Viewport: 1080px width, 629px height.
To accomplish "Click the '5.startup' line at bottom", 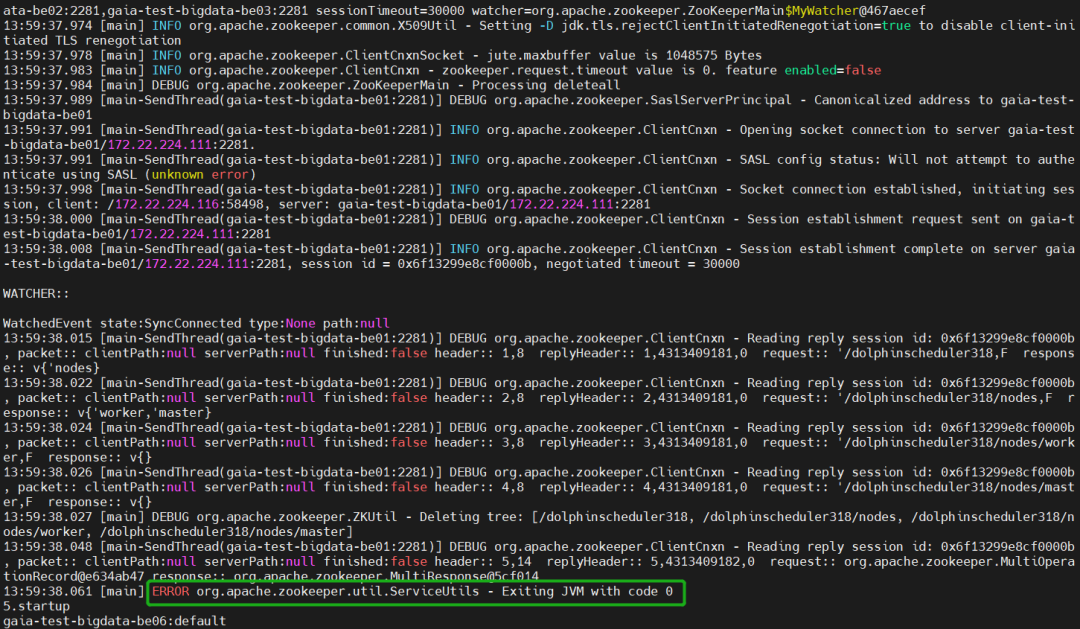I will [36, 606].
